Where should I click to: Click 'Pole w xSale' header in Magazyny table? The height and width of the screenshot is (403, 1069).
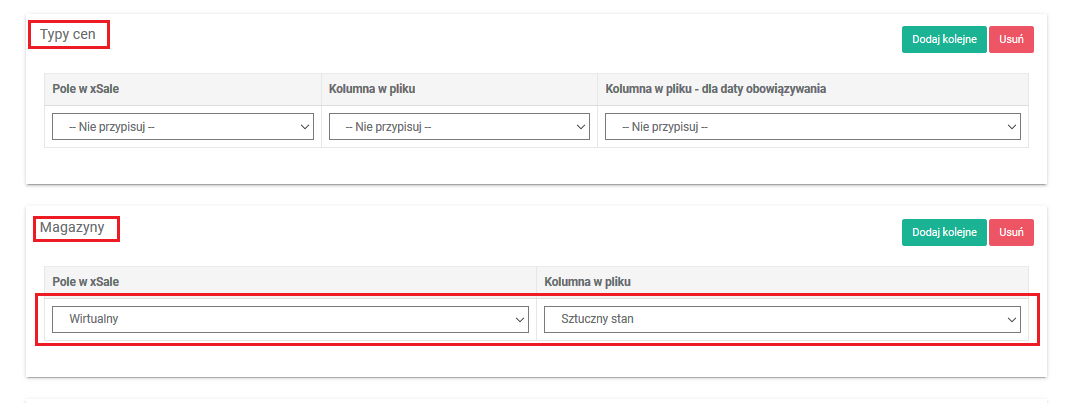click(x=86, y=282)
